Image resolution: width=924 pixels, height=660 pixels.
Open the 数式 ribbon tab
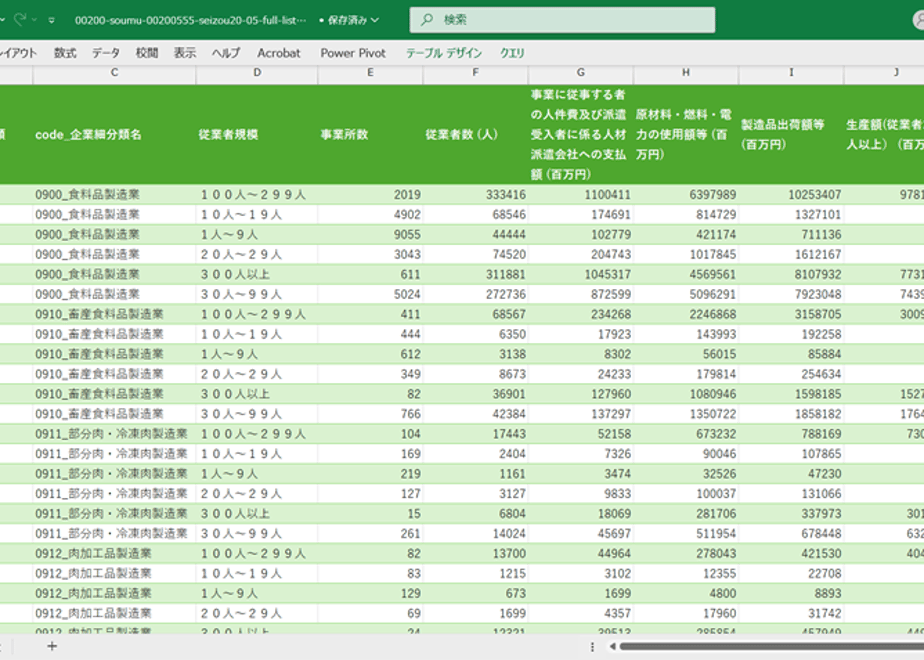pyautogui.click(x=65, y=53)
